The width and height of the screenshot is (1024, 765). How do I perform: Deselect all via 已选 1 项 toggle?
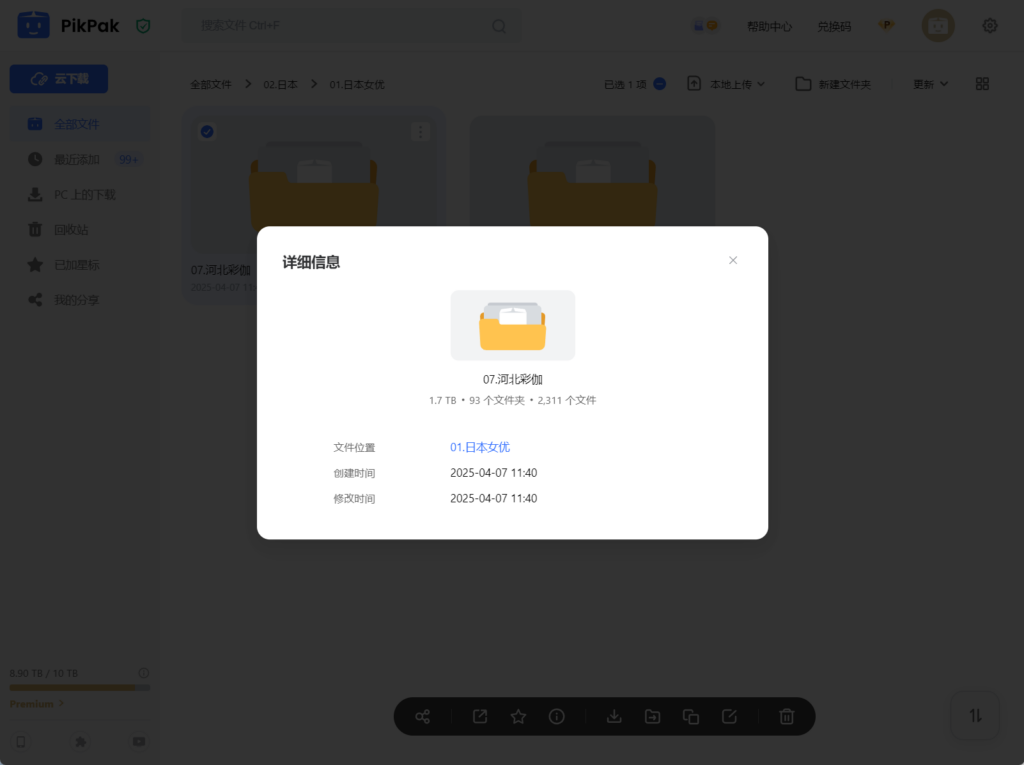pos(660,84)
